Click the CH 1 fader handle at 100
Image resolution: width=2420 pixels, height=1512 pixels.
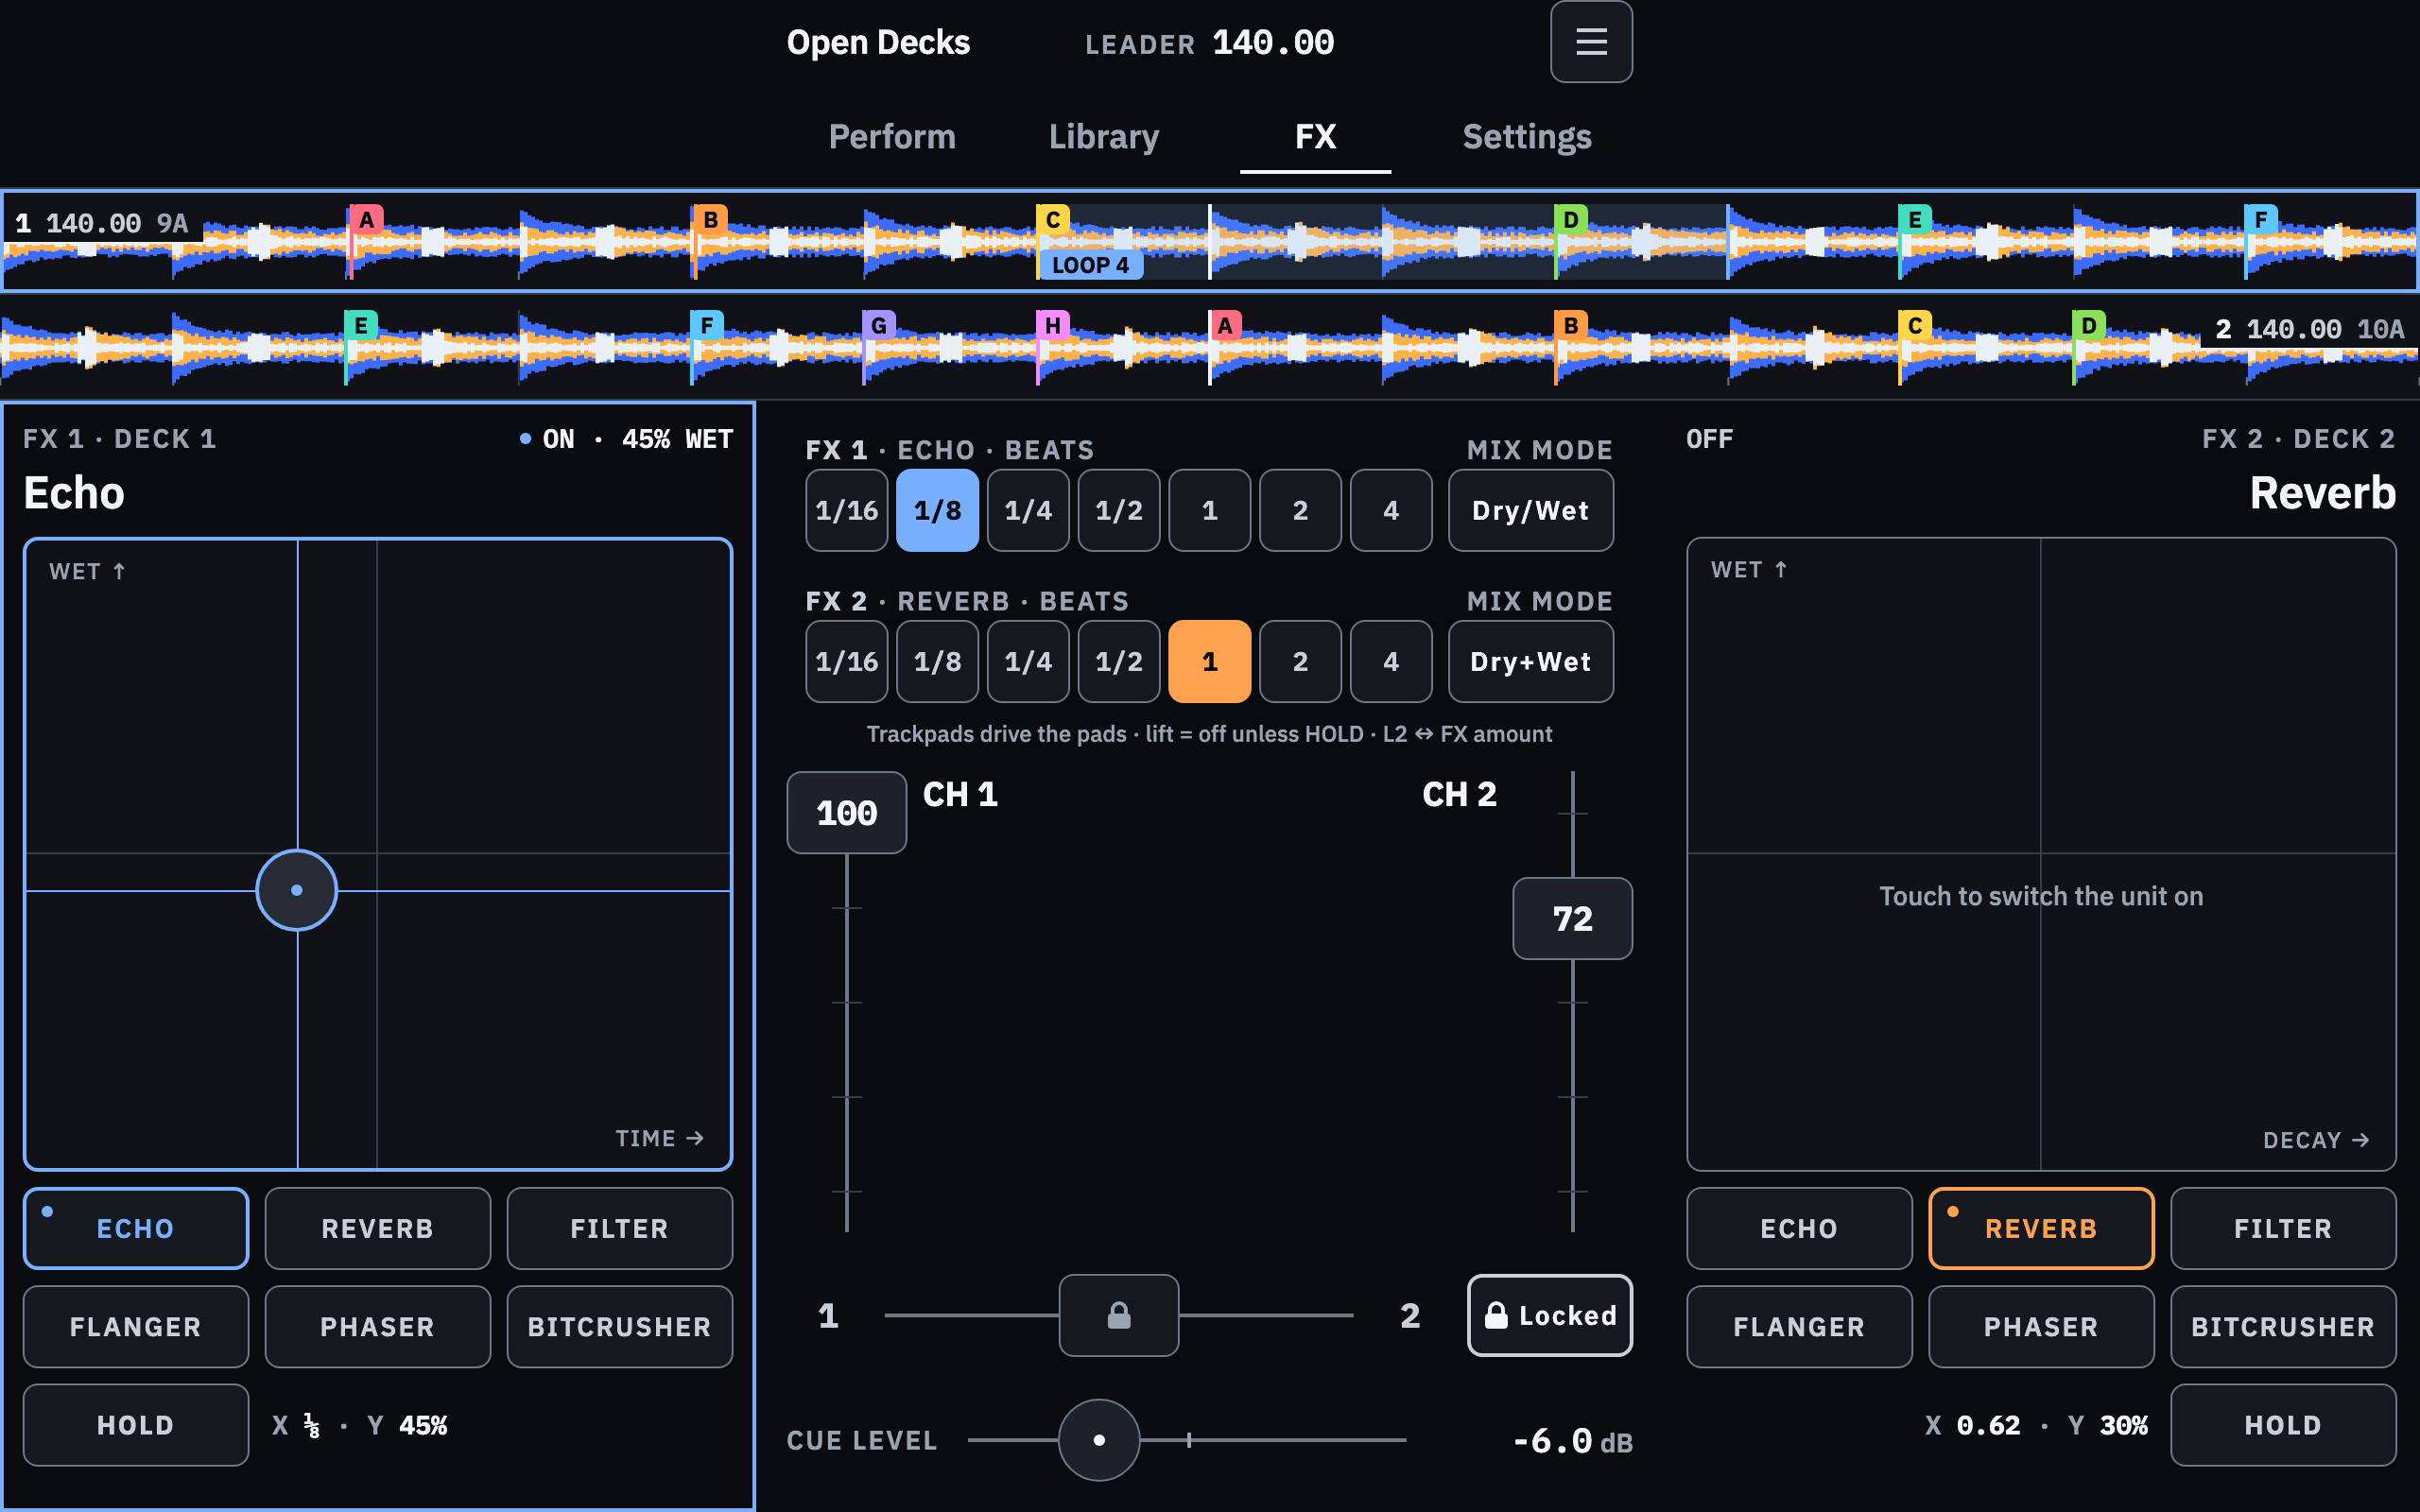[847, 812]
